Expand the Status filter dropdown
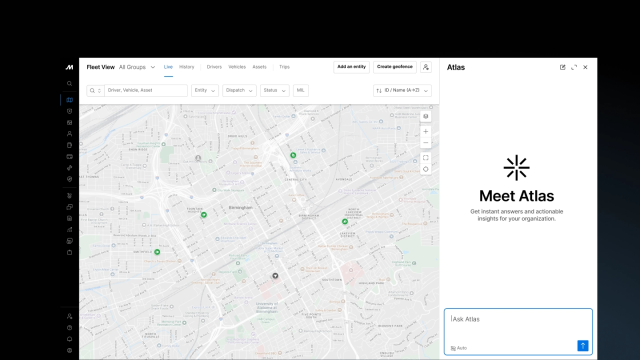640x360 pixels. click(x=275, y=91)
